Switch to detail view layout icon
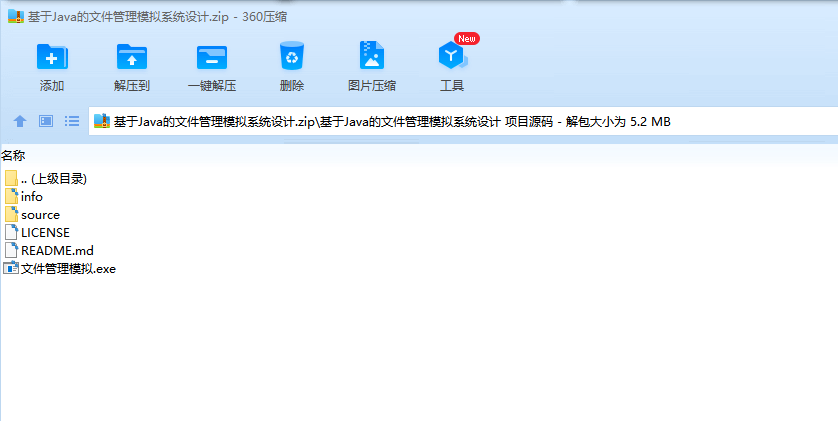The height and width of the screenshot is (421, 838). [x=46, y=121]
